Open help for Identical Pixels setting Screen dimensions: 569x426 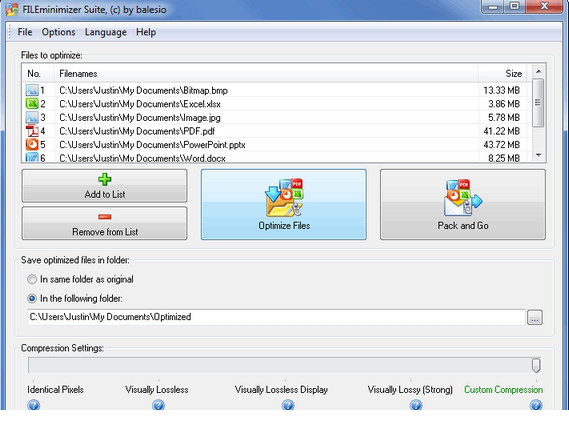point(33,405)
